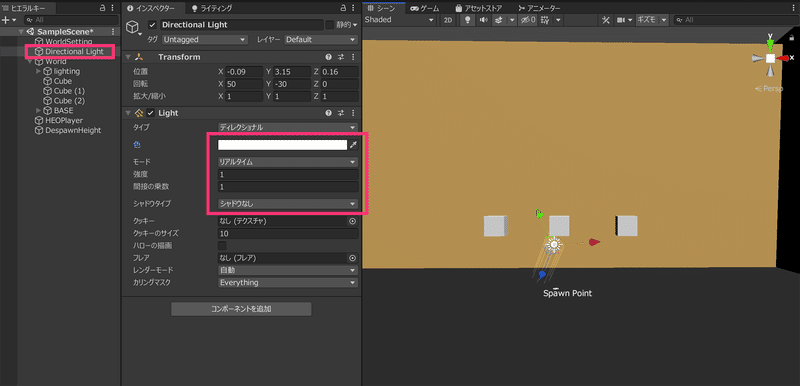Image resolution: width=800 pixels, height=386 pixels.
Task: Open cookie texture object picker
Action: tap(352, 221)
